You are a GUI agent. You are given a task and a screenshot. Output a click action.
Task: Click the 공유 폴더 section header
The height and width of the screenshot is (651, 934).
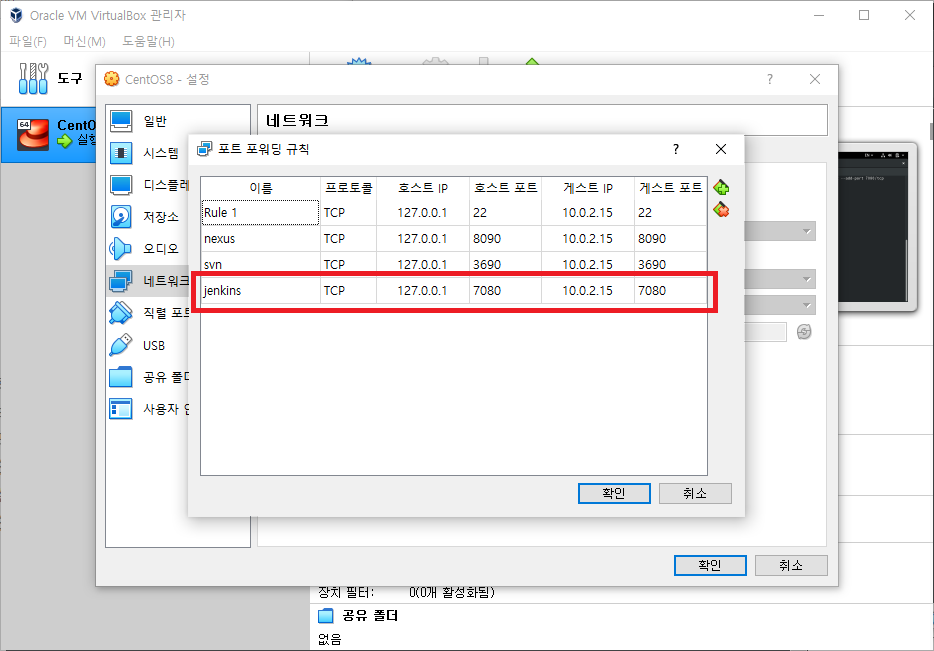pyautogui.click(x=370, y=615)
